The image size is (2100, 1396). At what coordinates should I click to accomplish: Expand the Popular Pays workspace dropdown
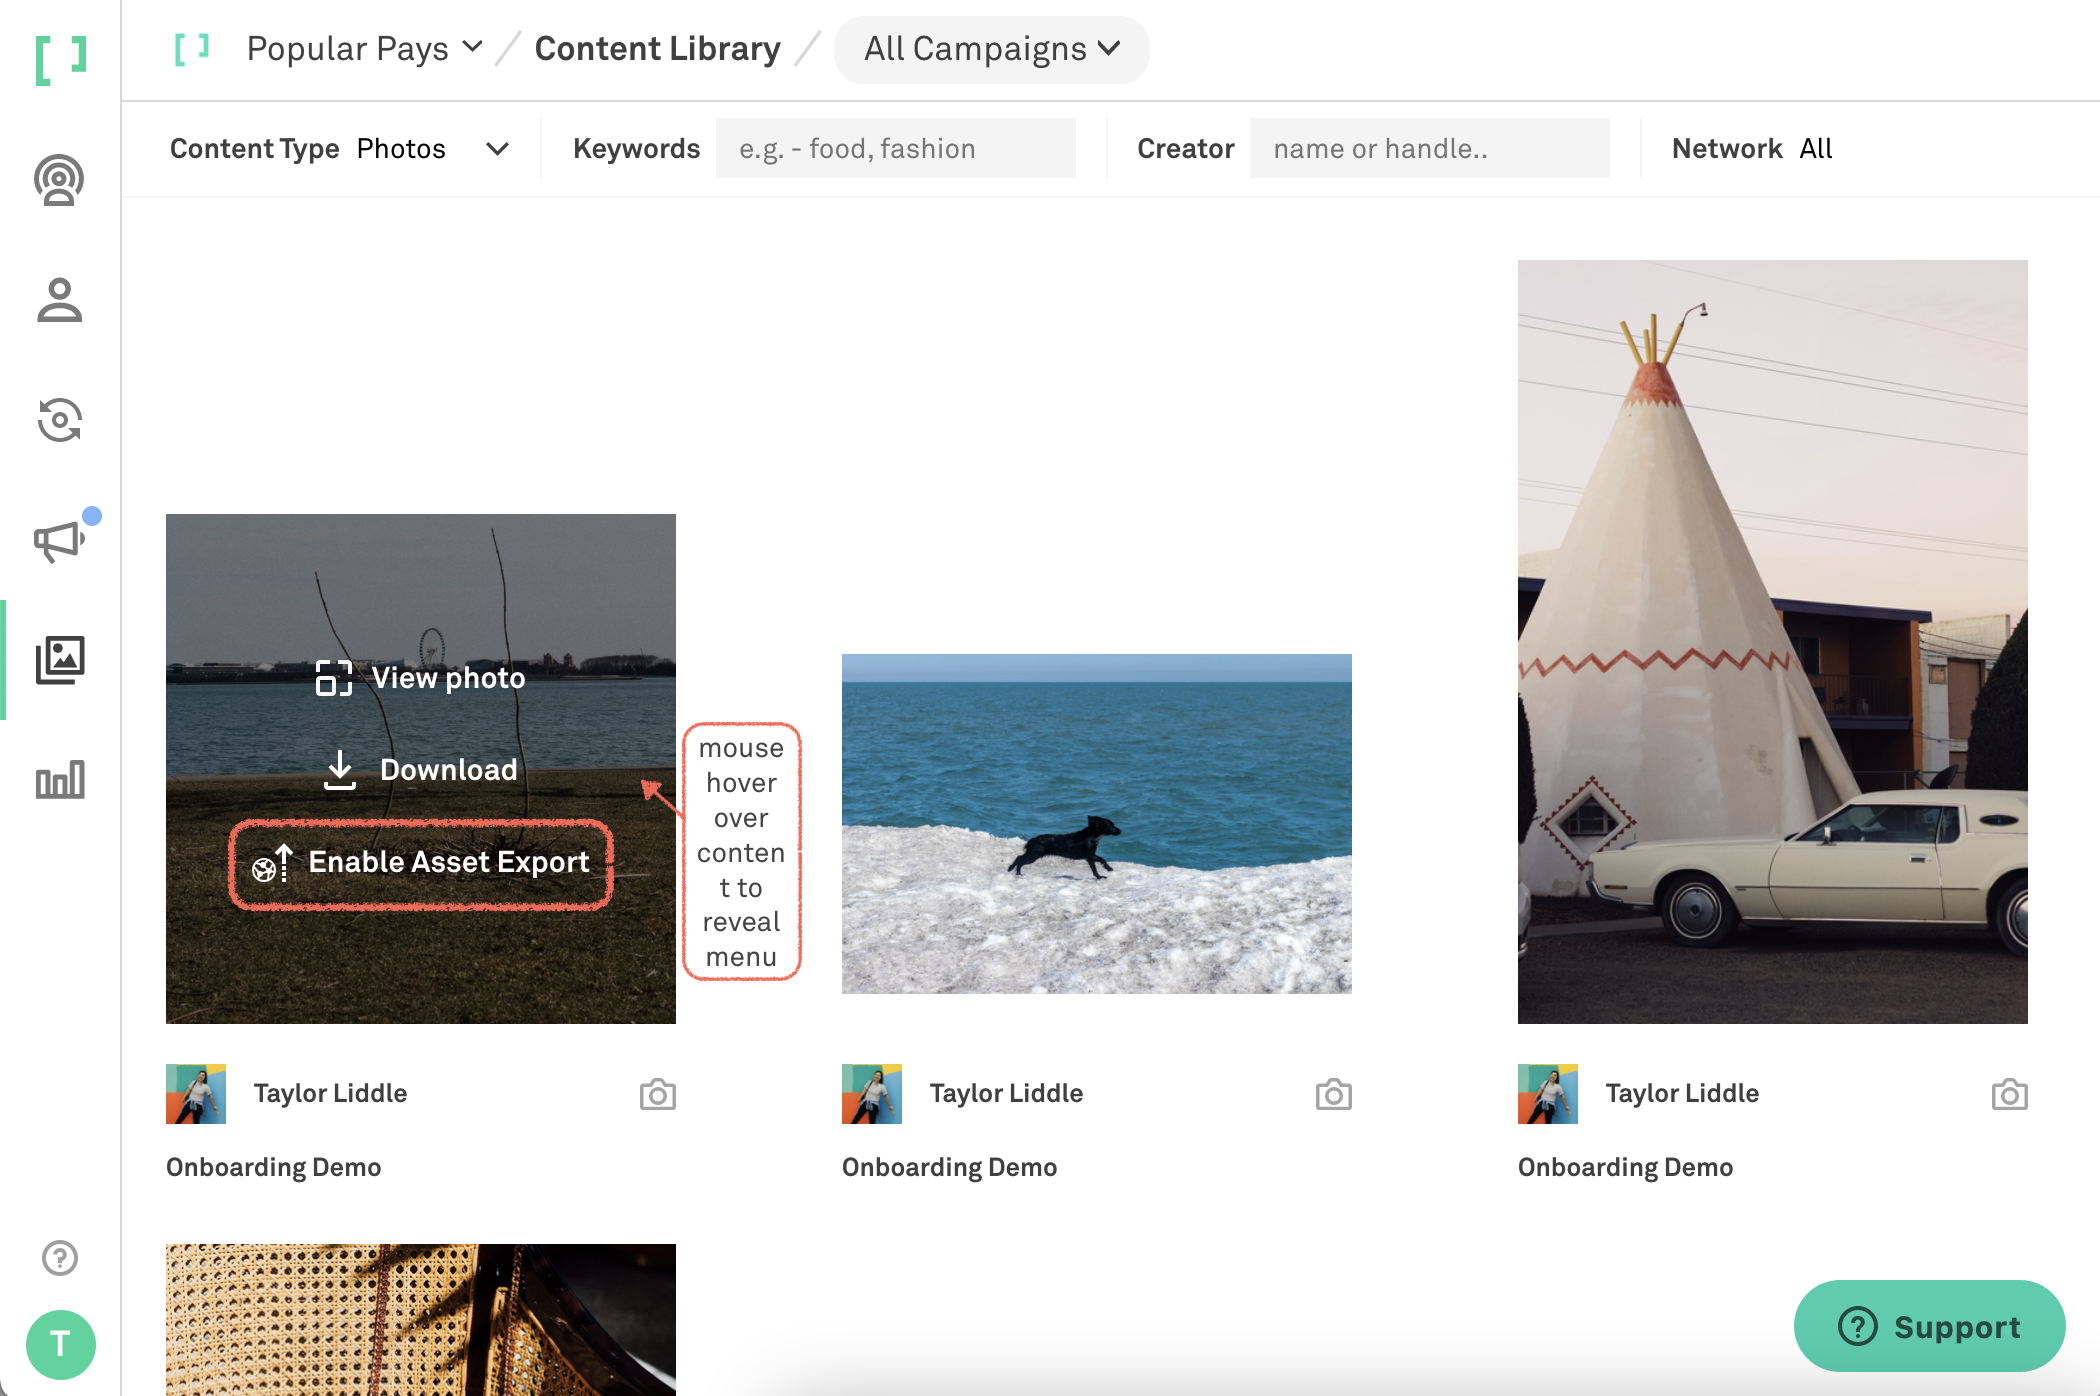pyautogui.click(x=365, y=48)
